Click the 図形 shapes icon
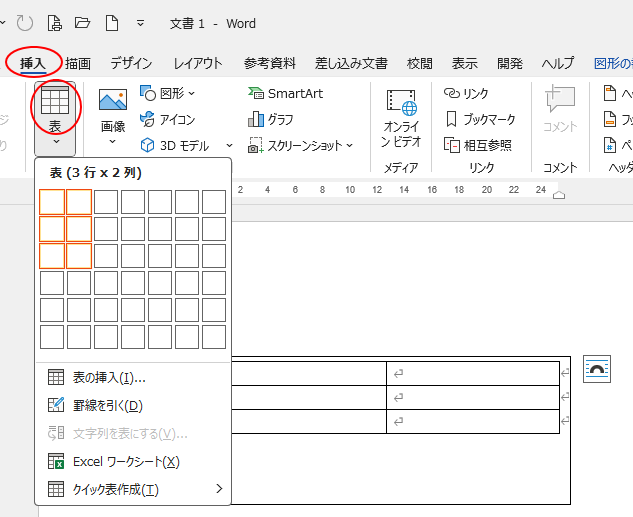 [x=148, y=93]
